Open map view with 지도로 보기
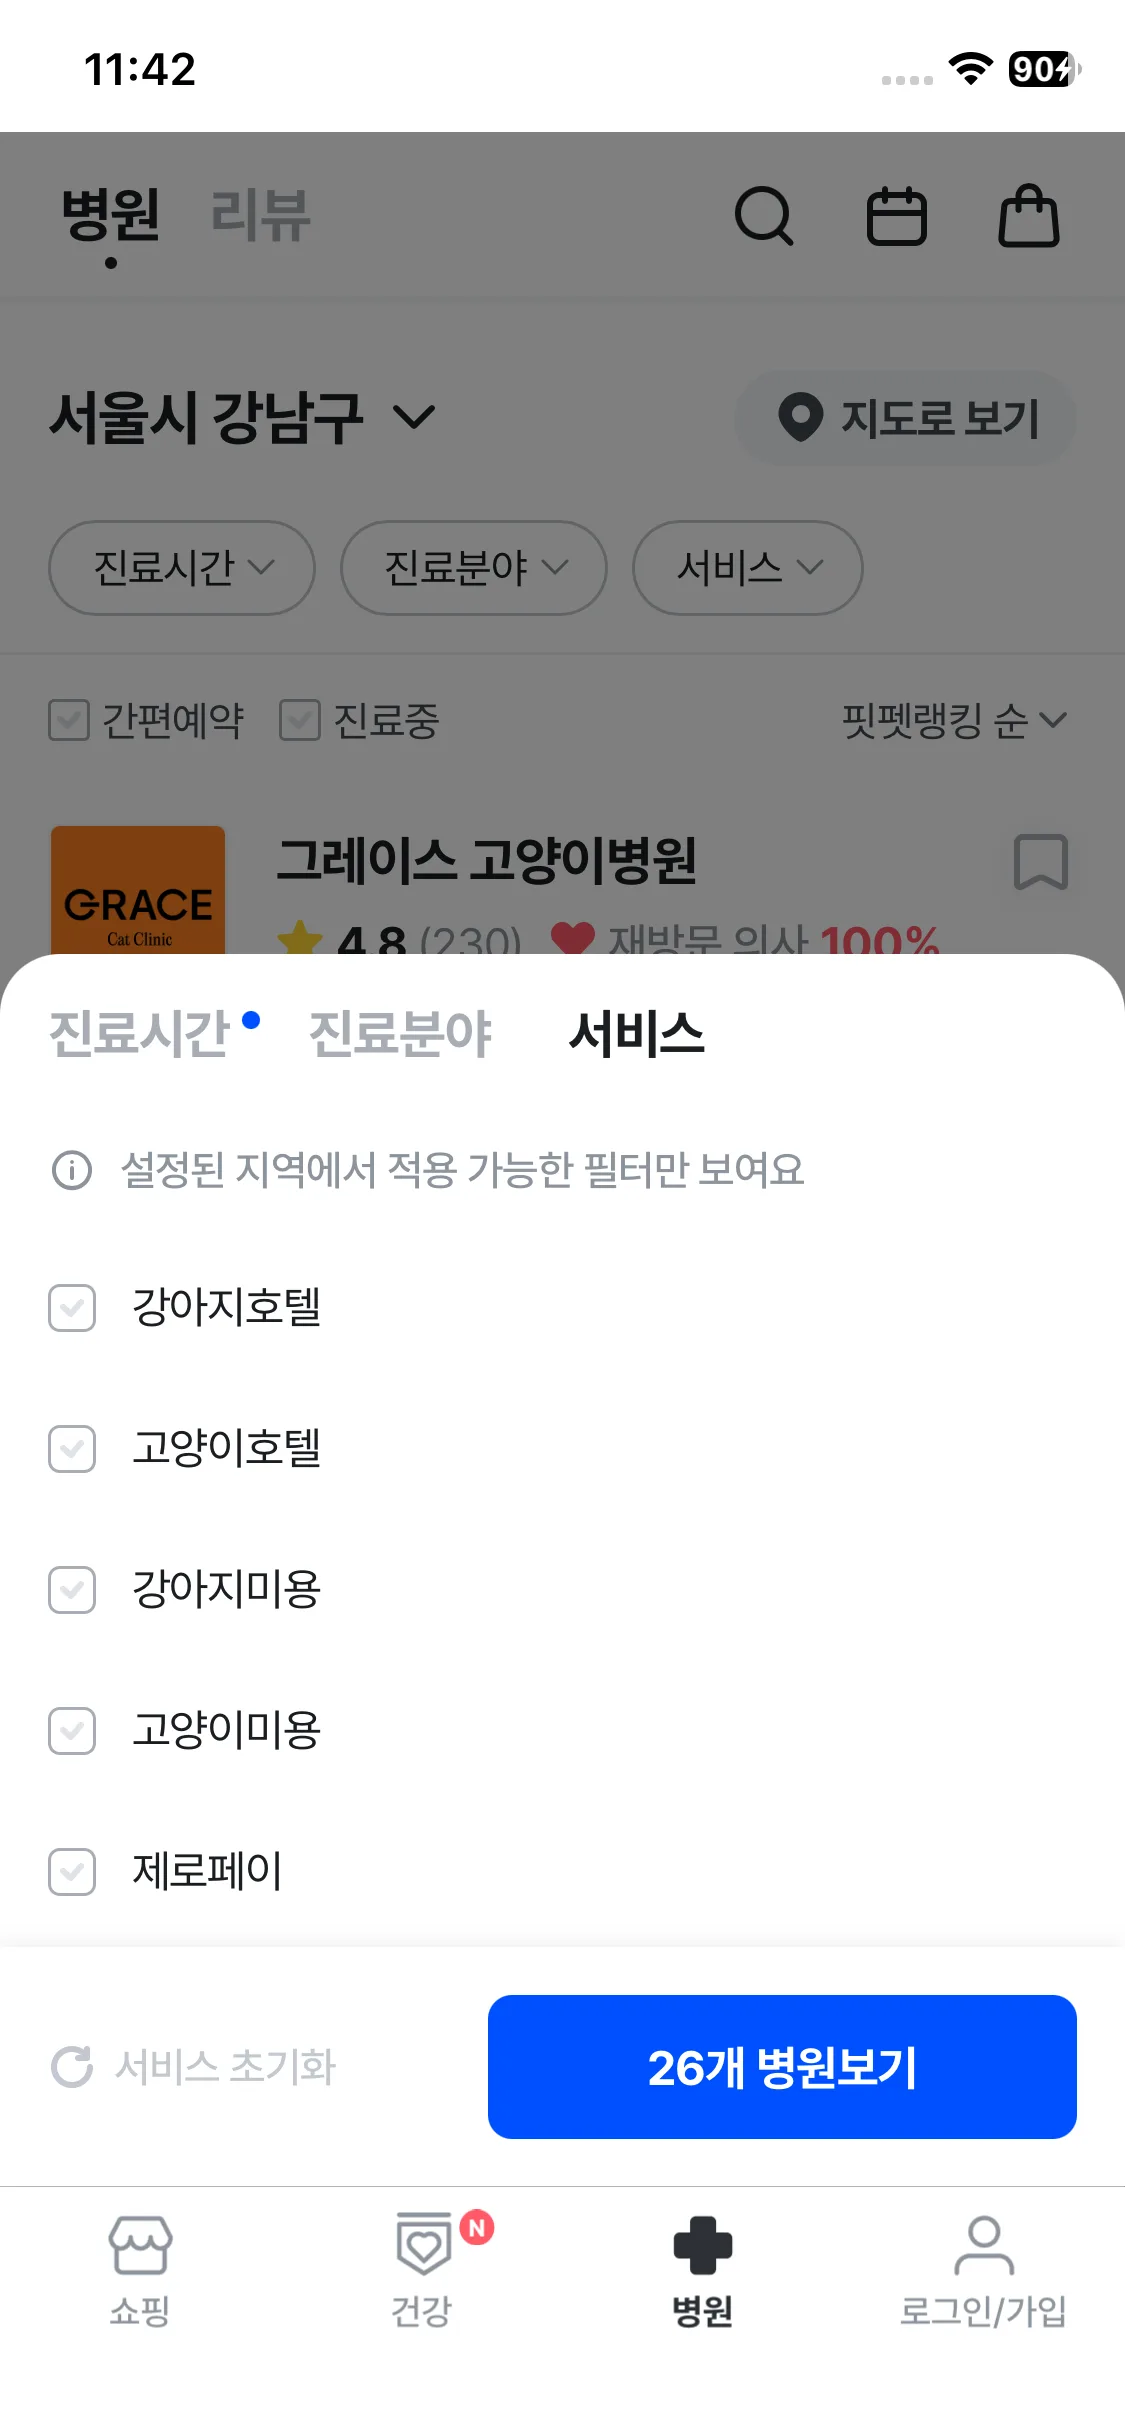The height and width of the screenshot is (2436, 1125). point(905,418)
